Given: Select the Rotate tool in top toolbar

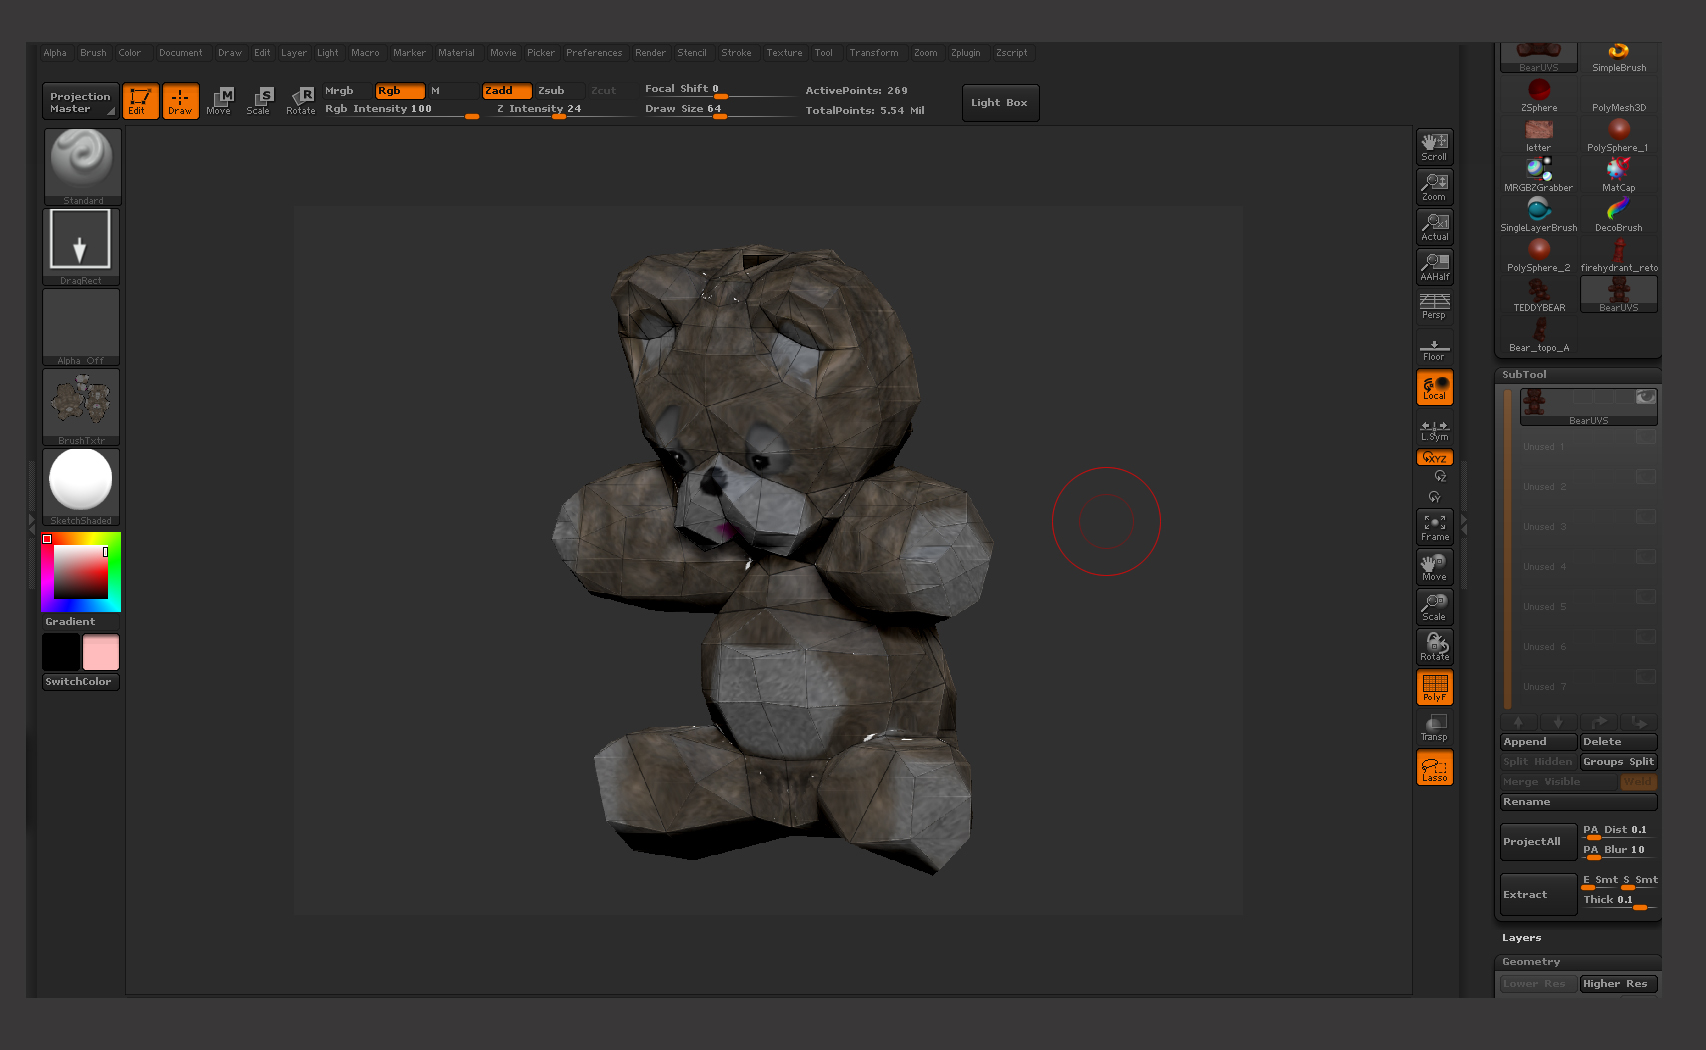Looking at the screenshot, I should click(x=301, y=101).
